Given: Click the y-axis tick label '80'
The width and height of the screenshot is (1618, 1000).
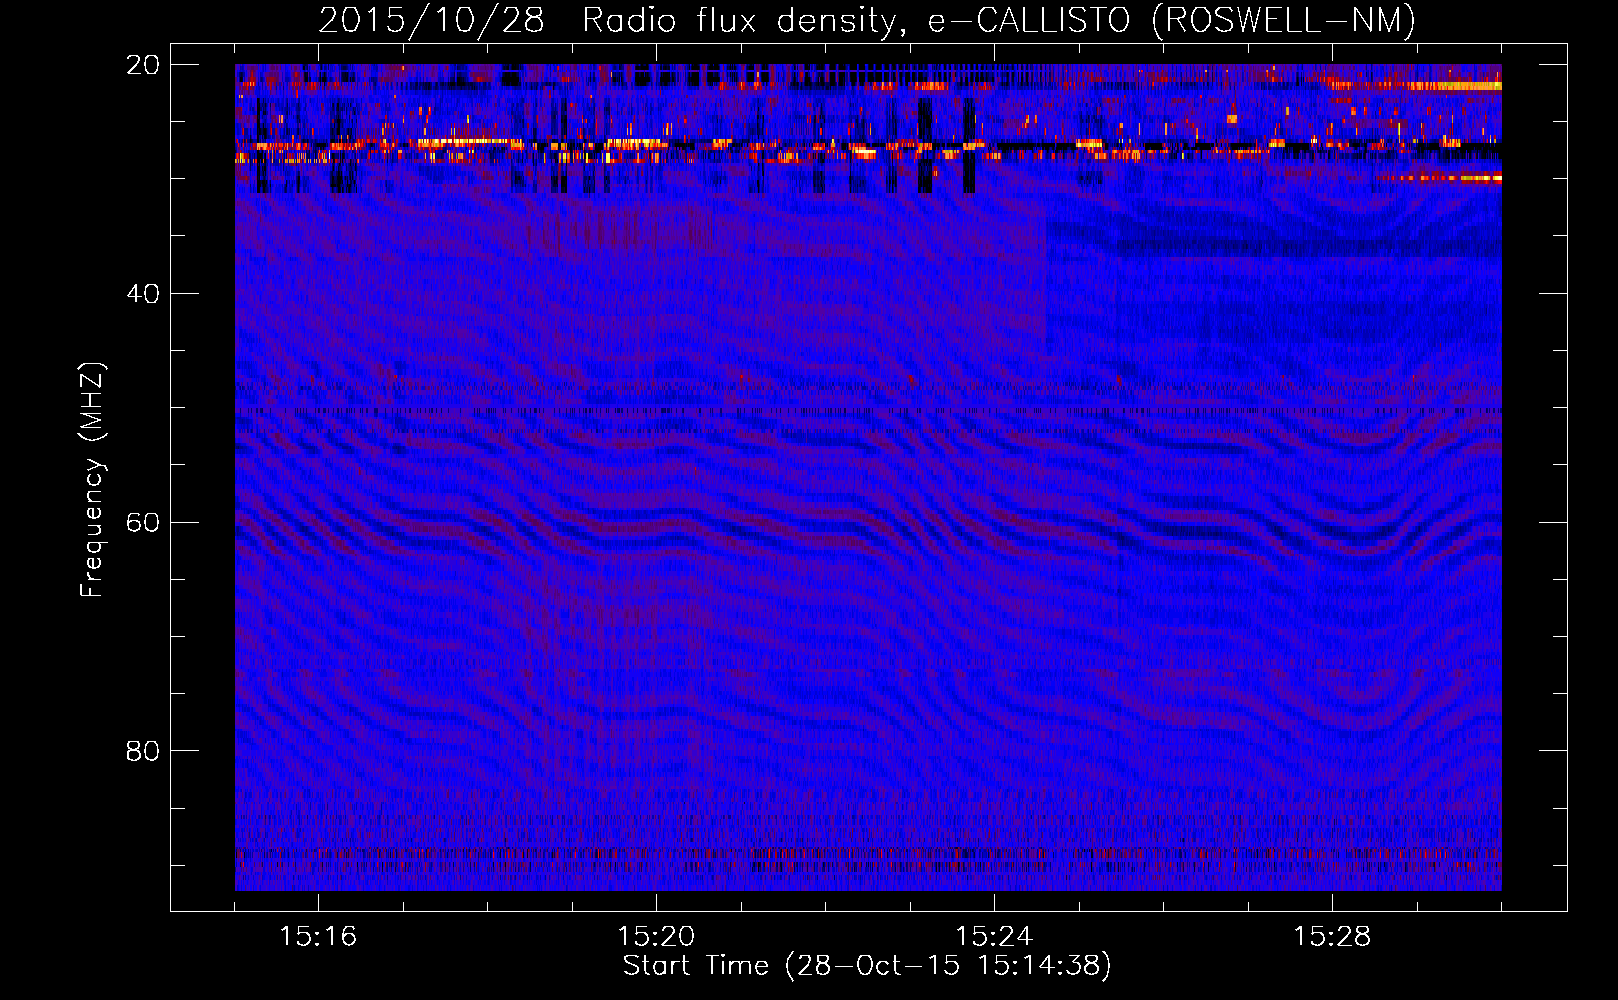Looking at the screenshot, I should (x=142, y=751).
